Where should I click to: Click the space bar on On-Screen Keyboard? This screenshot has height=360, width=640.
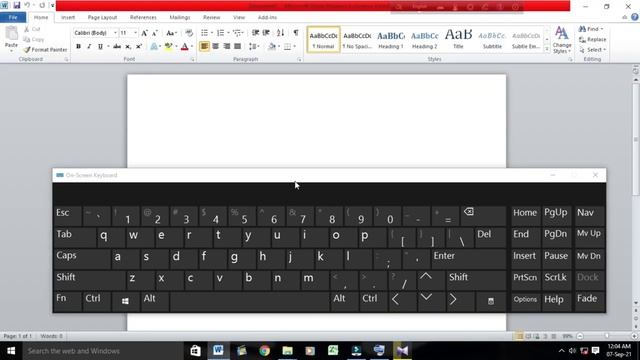[x=249, y=301]
